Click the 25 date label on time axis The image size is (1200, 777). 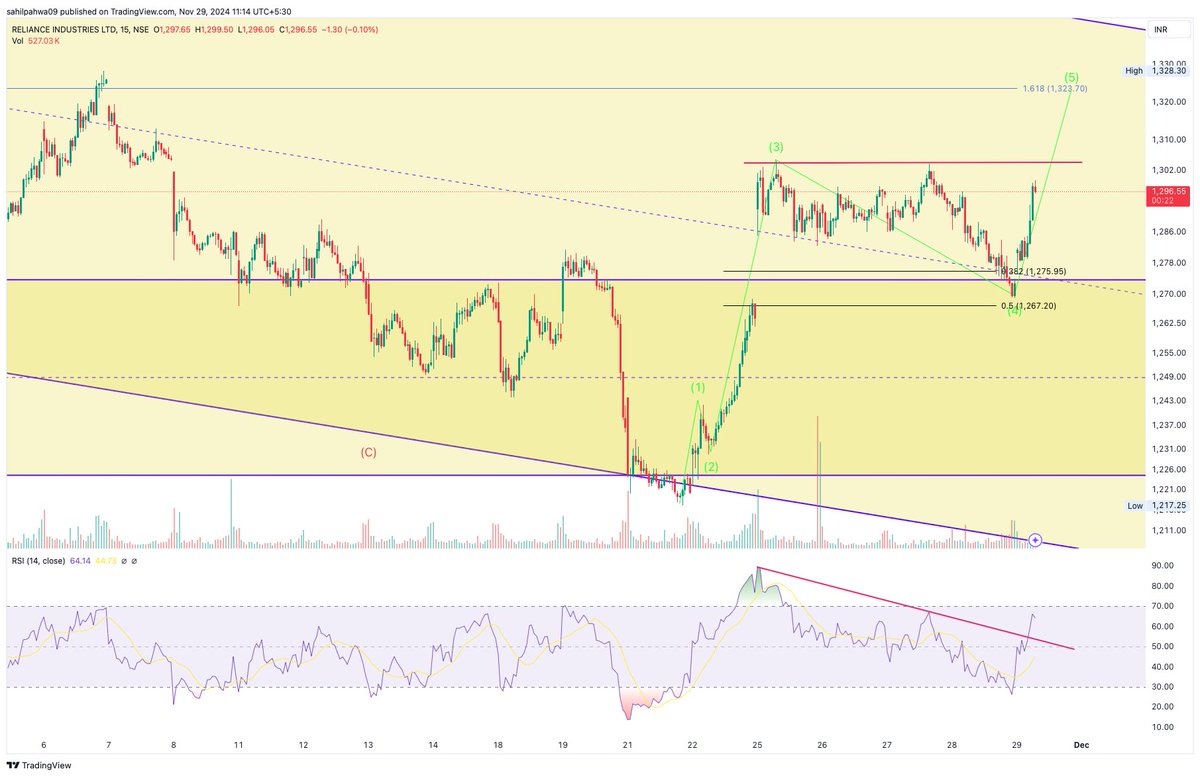757,745
